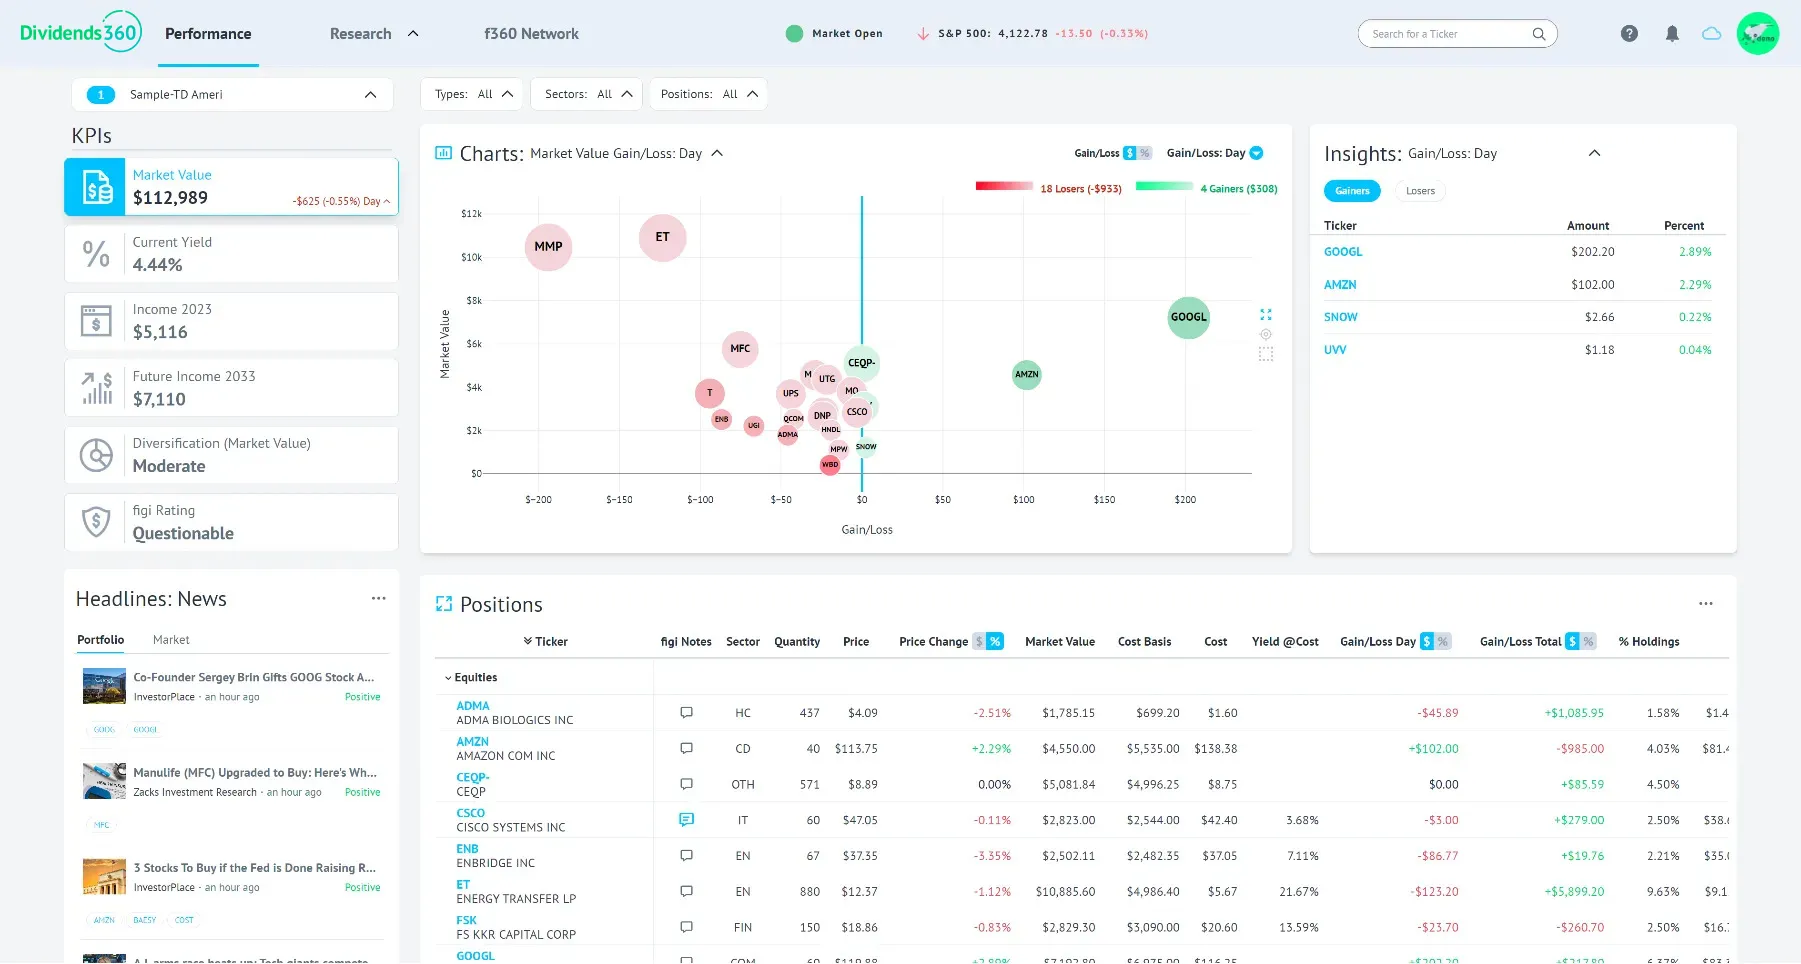The width and height of the screenshot is (1801, 964).
Task: Open the notifications bell
Action: pos(1672,33)
